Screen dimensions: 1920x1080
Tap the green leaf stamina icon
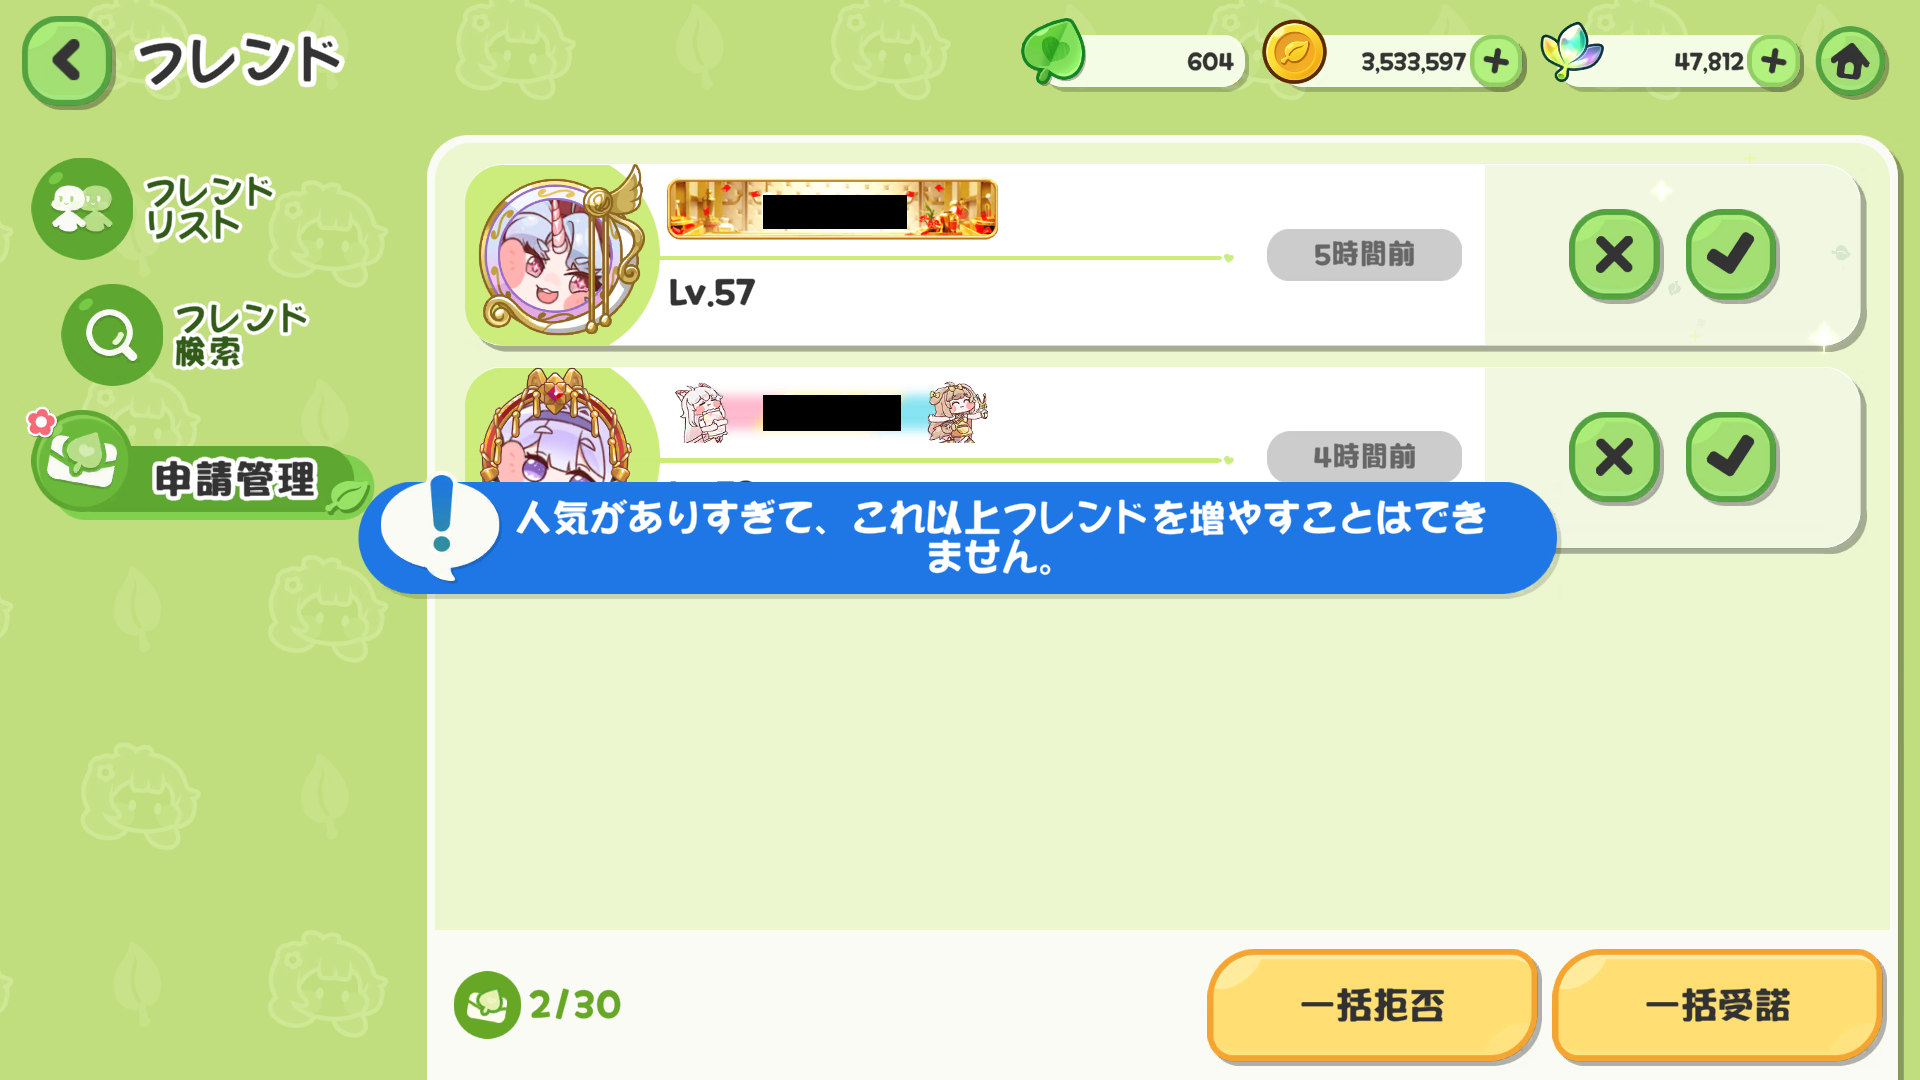(x=1053, y=52)
